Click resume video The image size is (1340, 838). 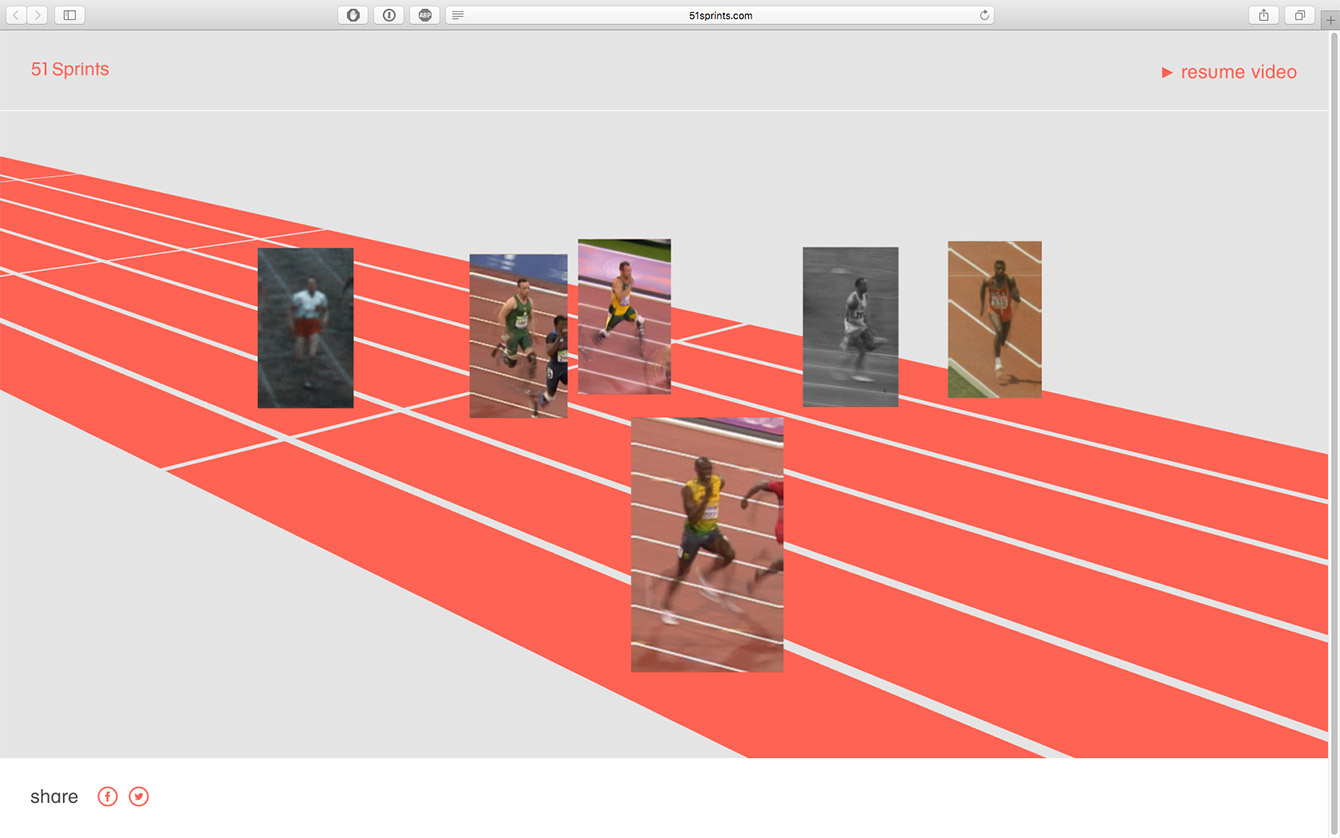point(1229,72)
